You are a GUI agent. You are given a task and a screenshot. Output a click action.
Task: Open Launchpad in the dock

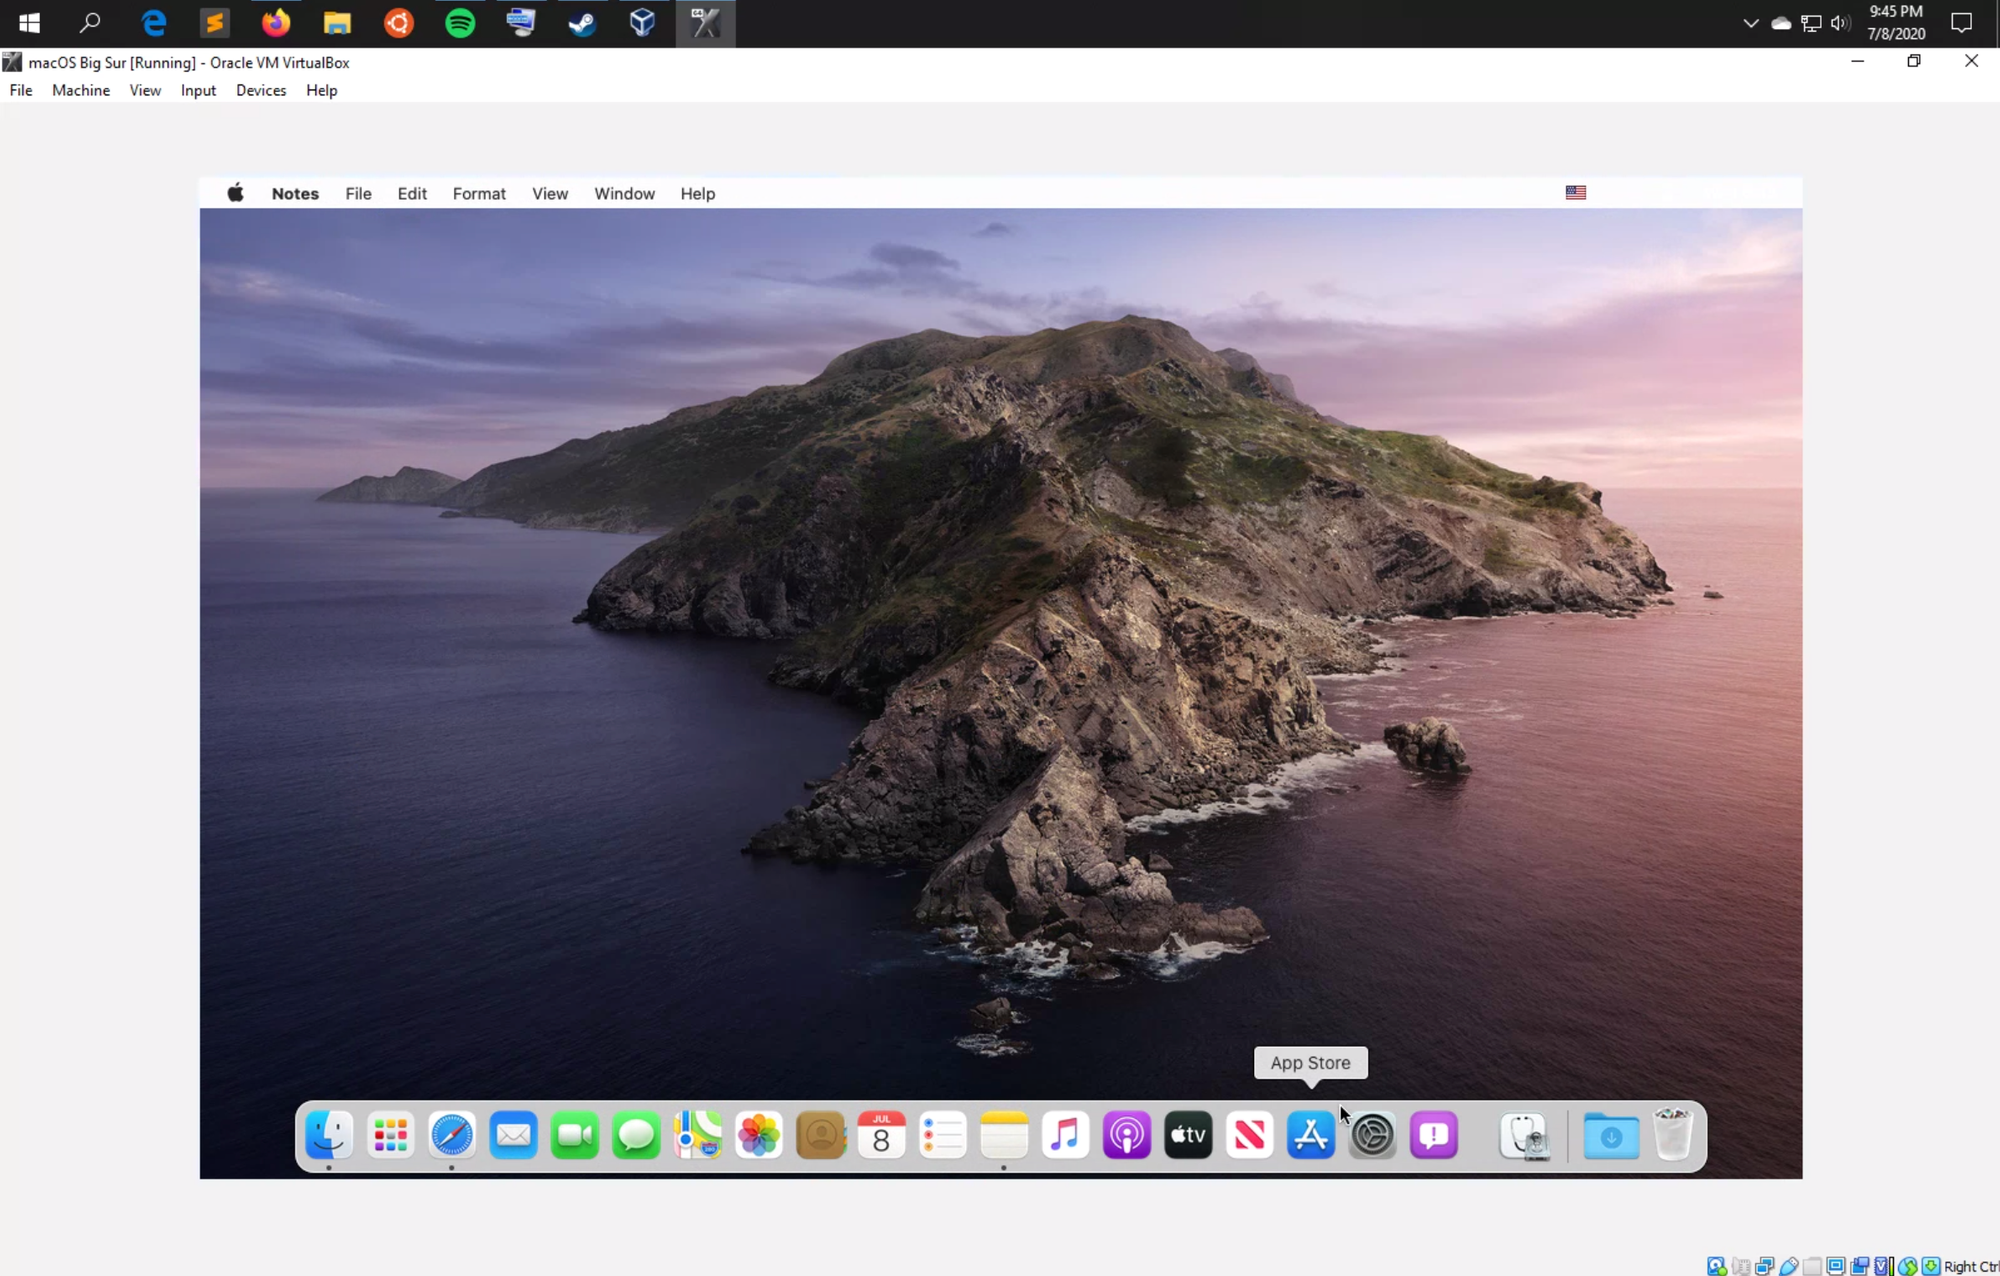click(390, 1134)
